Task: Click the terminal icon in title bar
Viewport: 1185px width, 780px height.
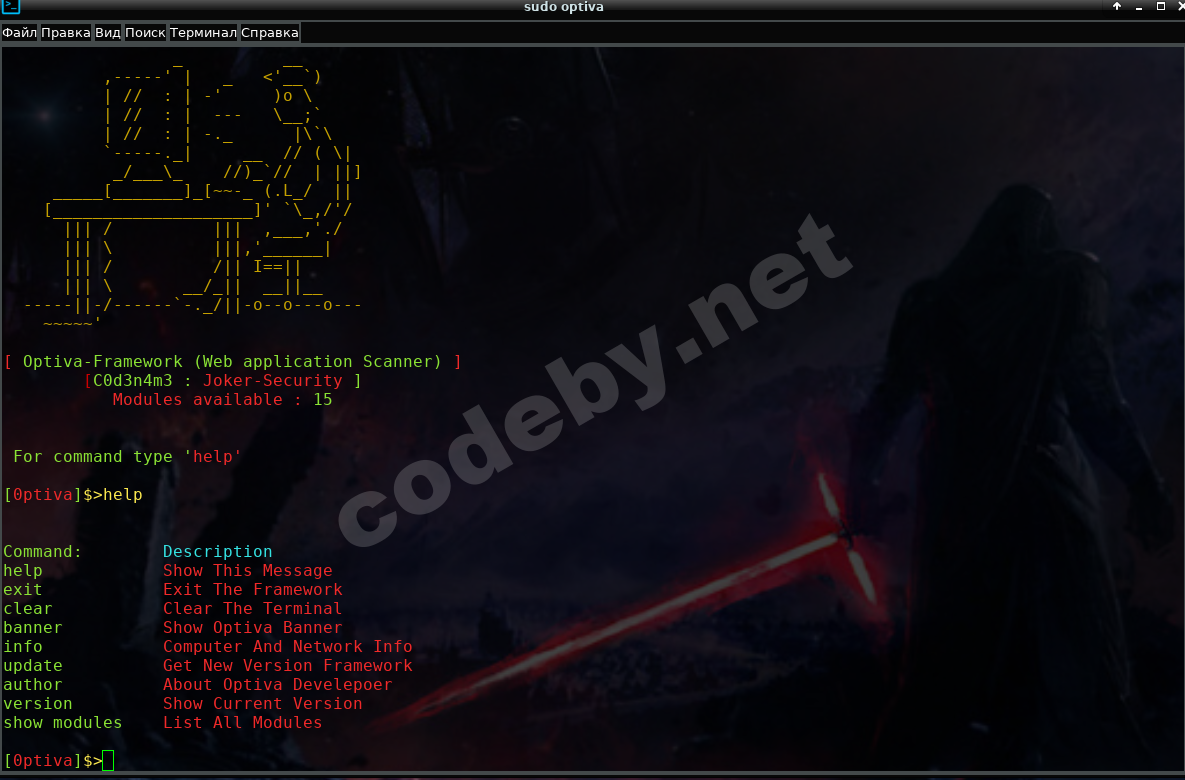Action: pyautogui.click(x=11, y=7)
